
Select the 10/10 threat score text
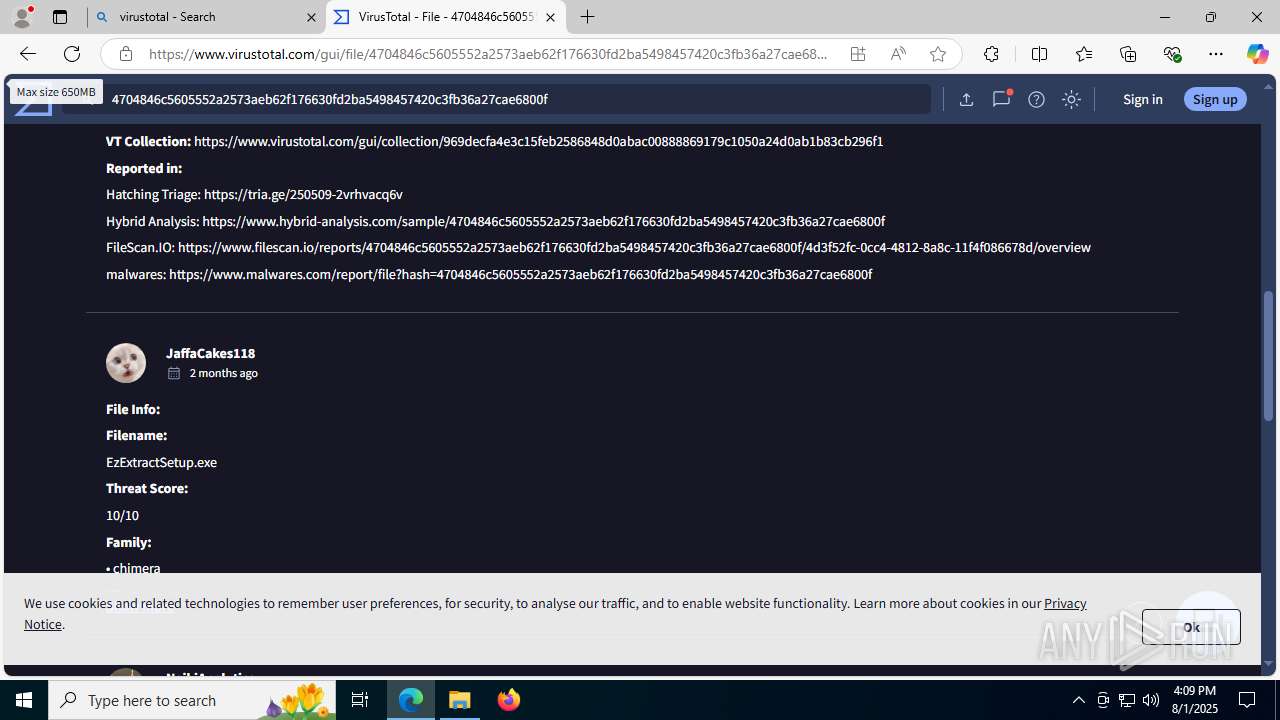(x=122, y=515)
